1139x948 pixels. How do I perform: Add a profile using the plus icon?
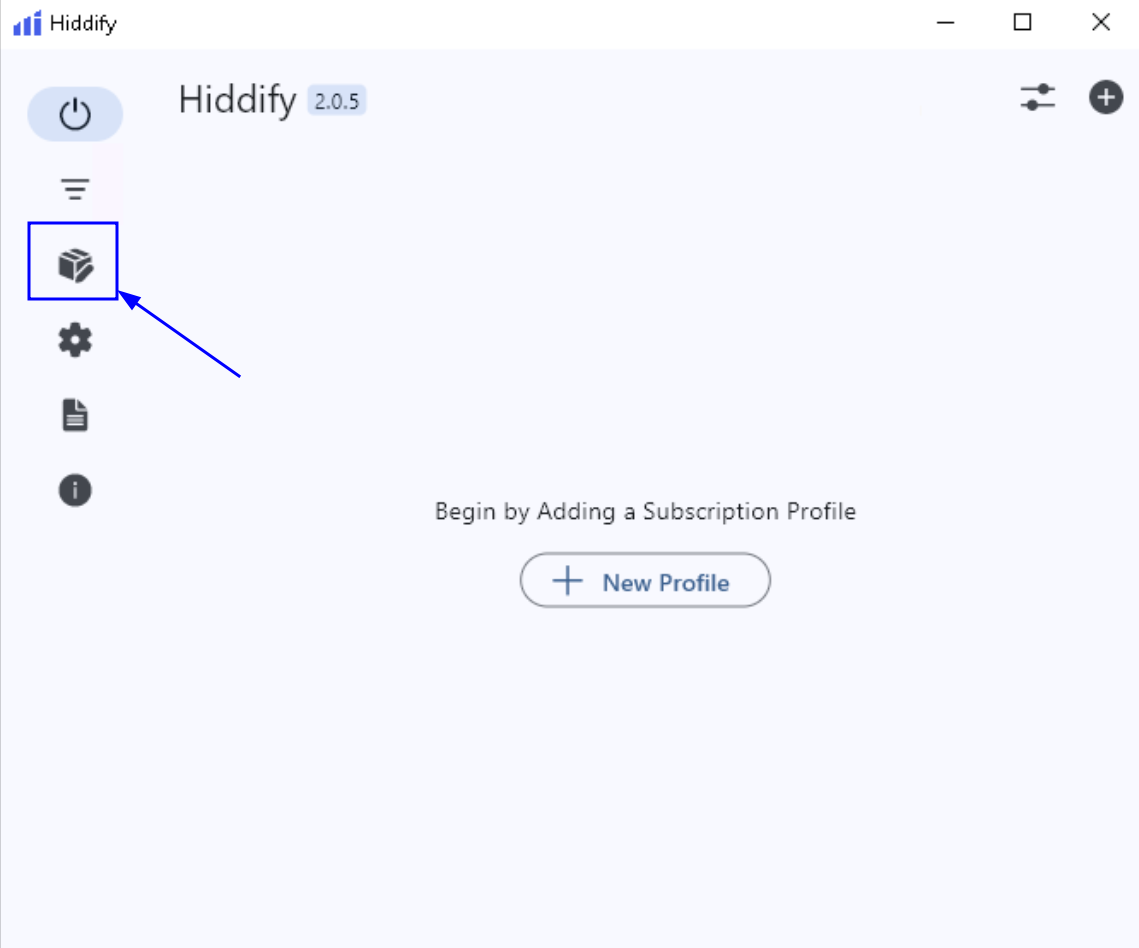(1105, 97)
